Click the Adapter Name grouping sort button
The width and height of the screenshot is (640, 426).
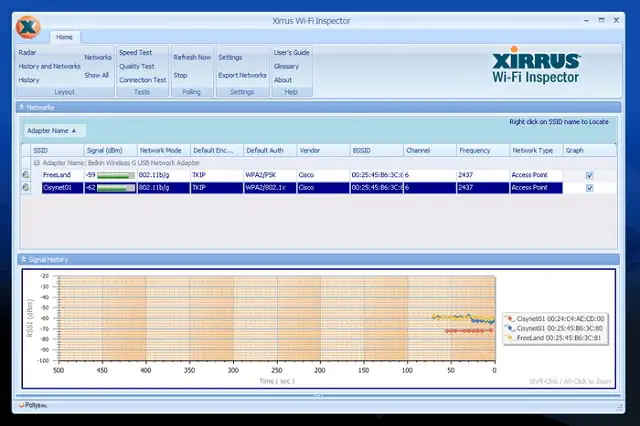[x=54, y=131]
